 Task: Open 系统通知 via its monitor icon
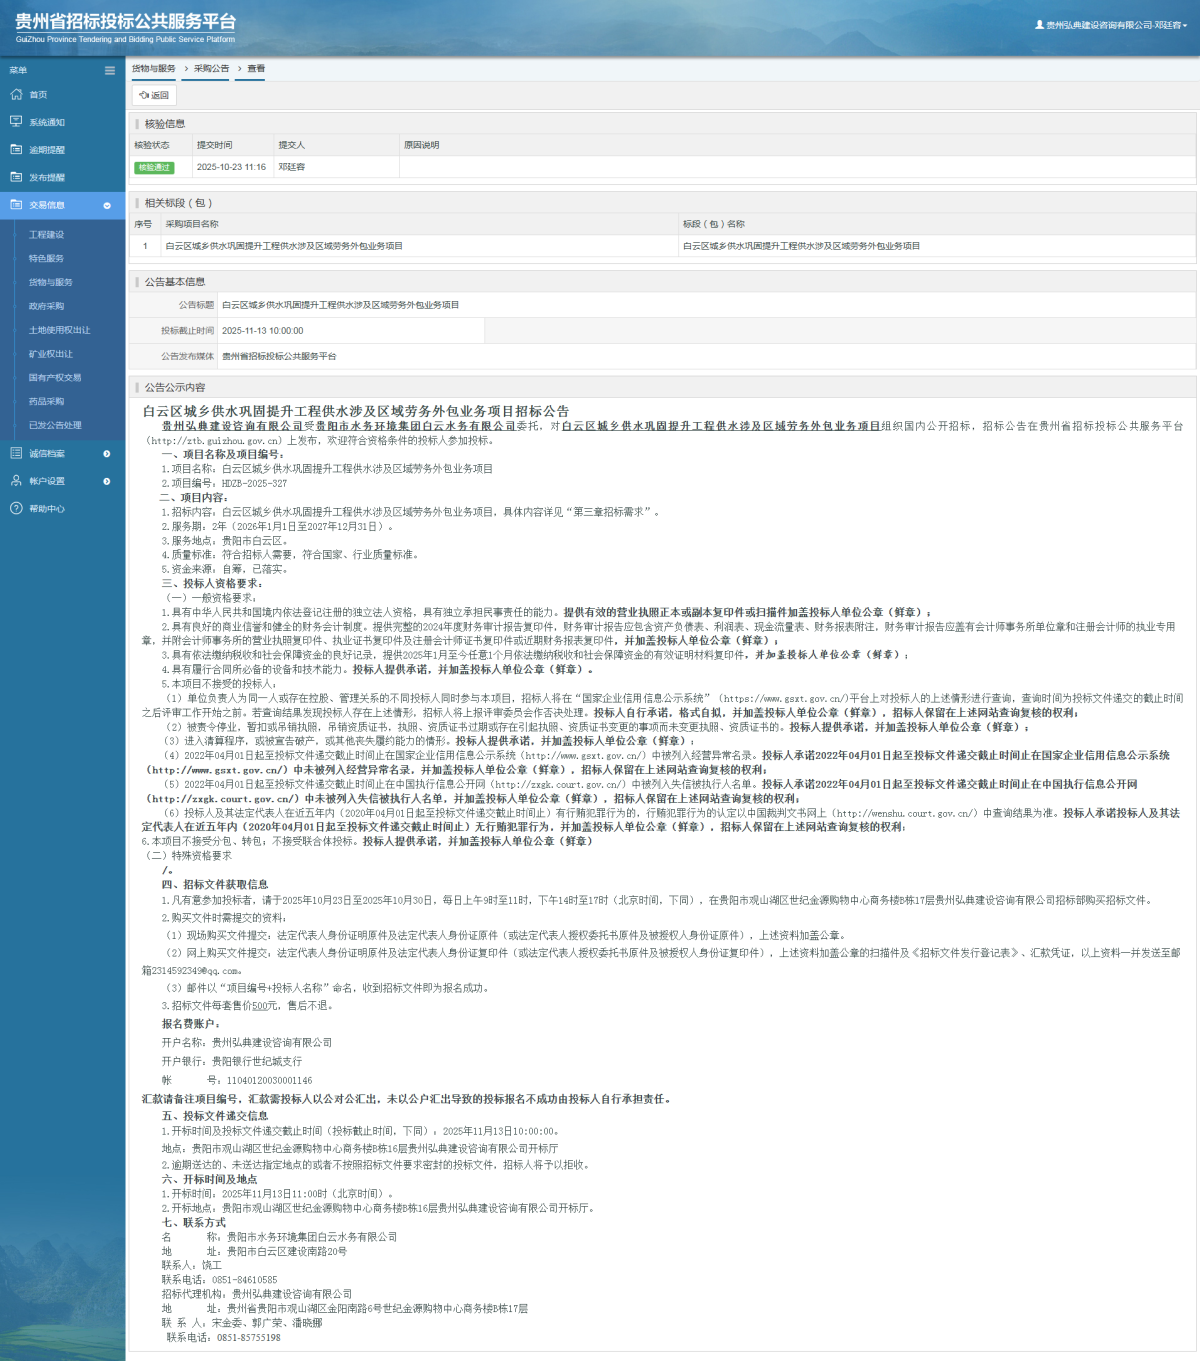point(16,122)
